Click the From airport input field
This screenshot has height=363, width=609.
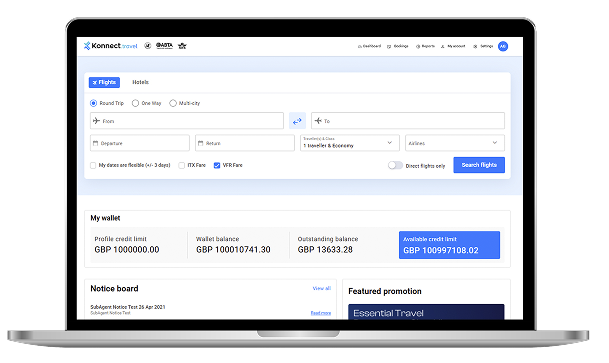pyautogui.click(x=187, y=121)
